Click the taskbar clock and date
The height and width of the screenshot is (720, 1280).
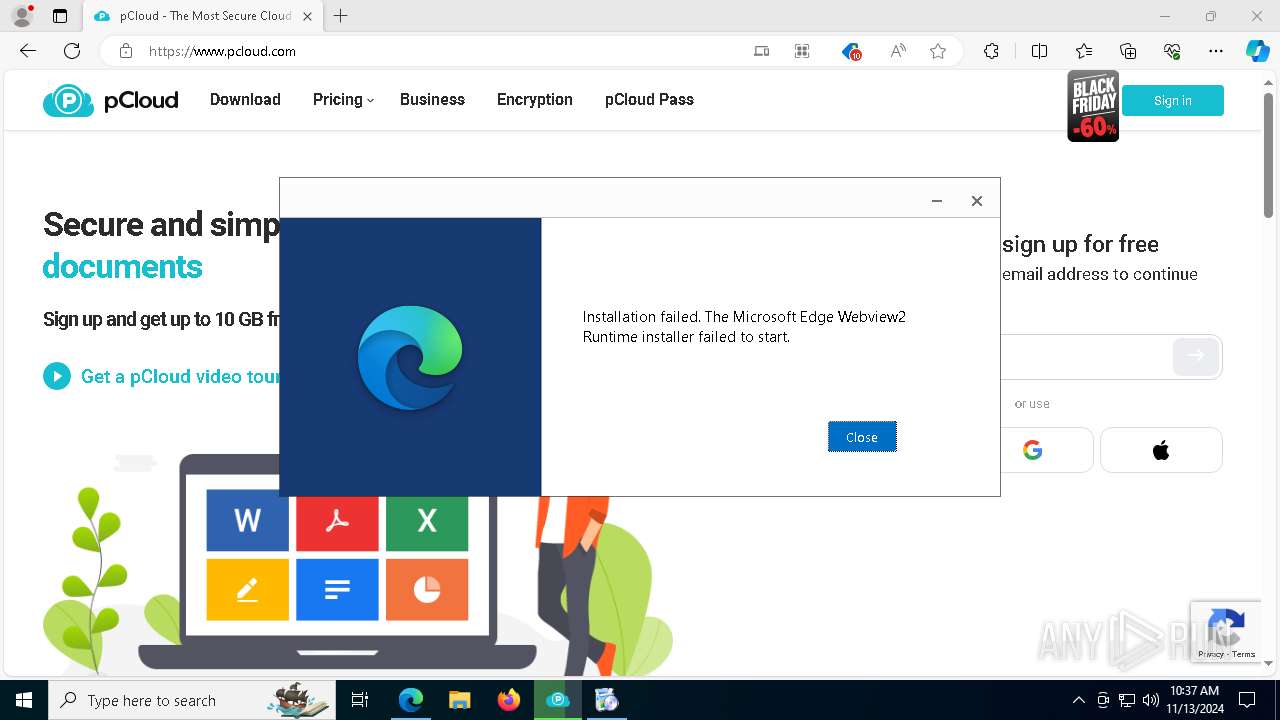[1194, 700]
